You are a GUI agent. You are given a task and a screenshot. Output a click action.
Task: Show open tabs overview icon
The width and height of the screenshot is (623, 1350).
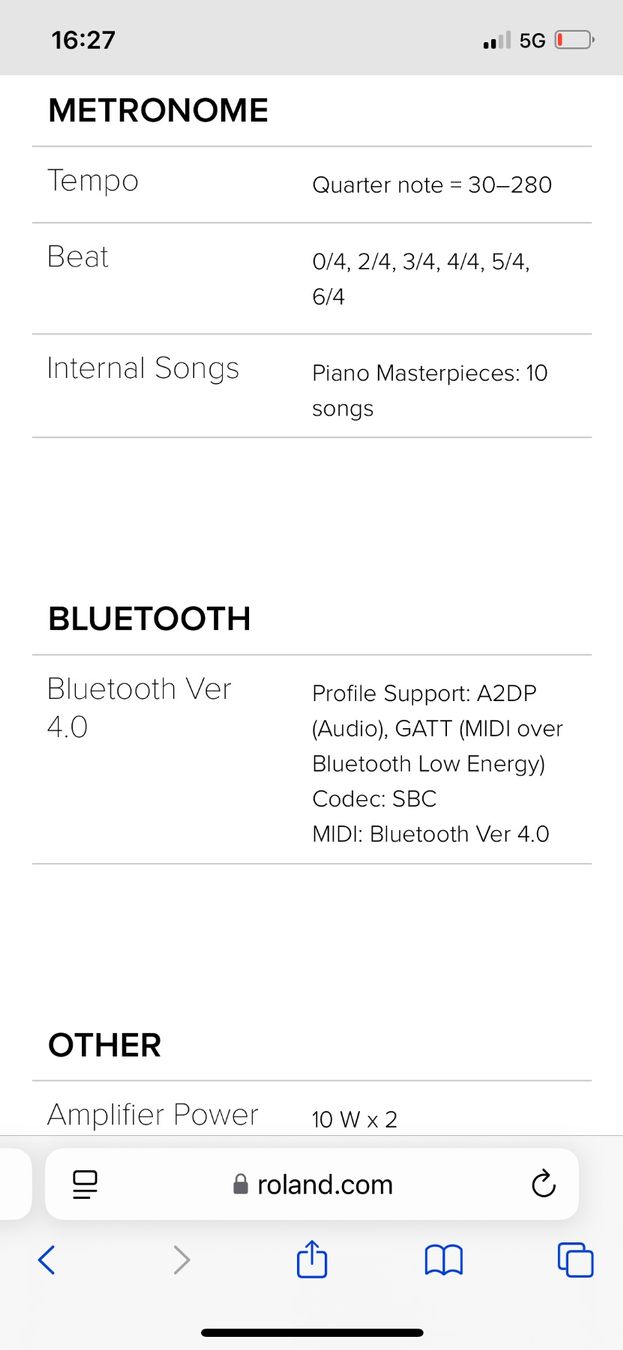click(x=575, y=1259)
